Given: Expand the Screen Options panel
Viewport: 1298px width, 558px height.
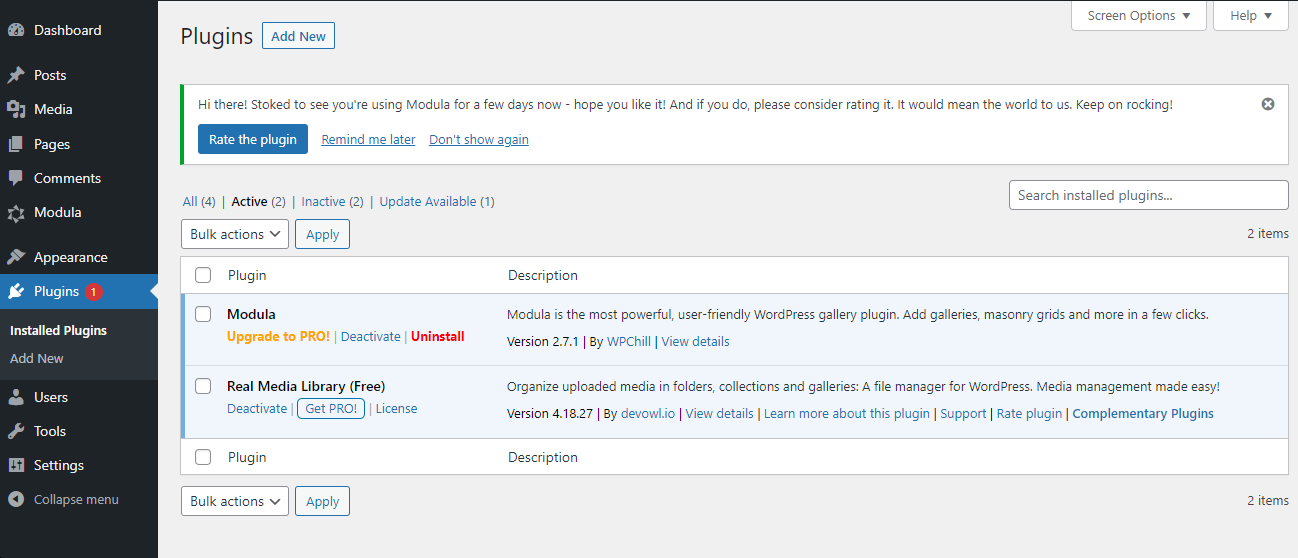Looking at the screenshot, I should [x=1139, y=15].
